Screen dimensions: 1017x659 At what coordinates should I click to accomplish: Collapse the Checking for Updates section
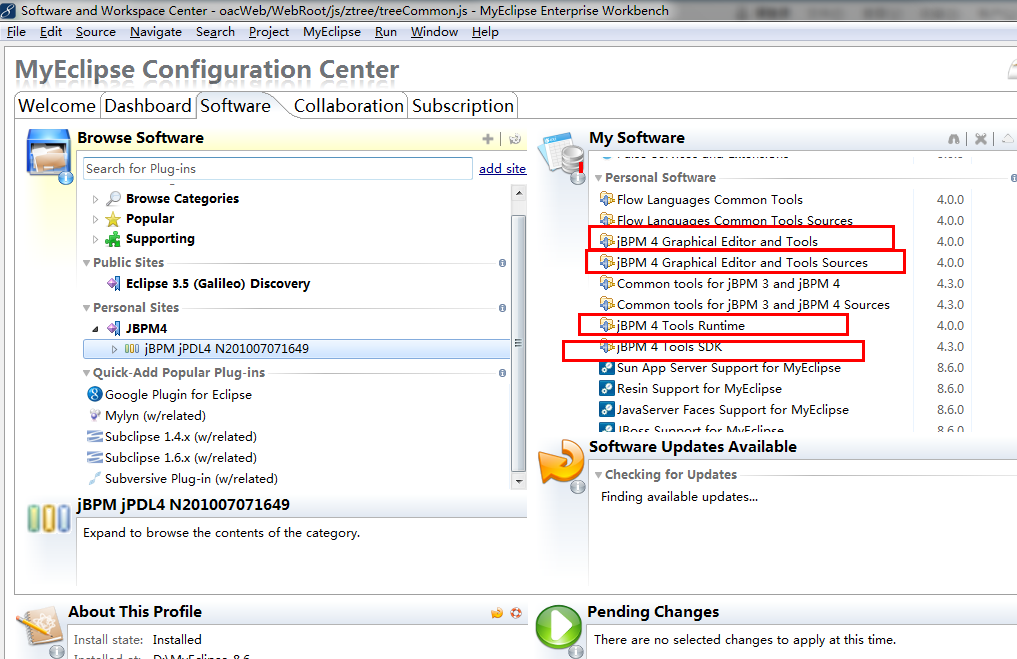pyautogui.click(x=598, y=475)
